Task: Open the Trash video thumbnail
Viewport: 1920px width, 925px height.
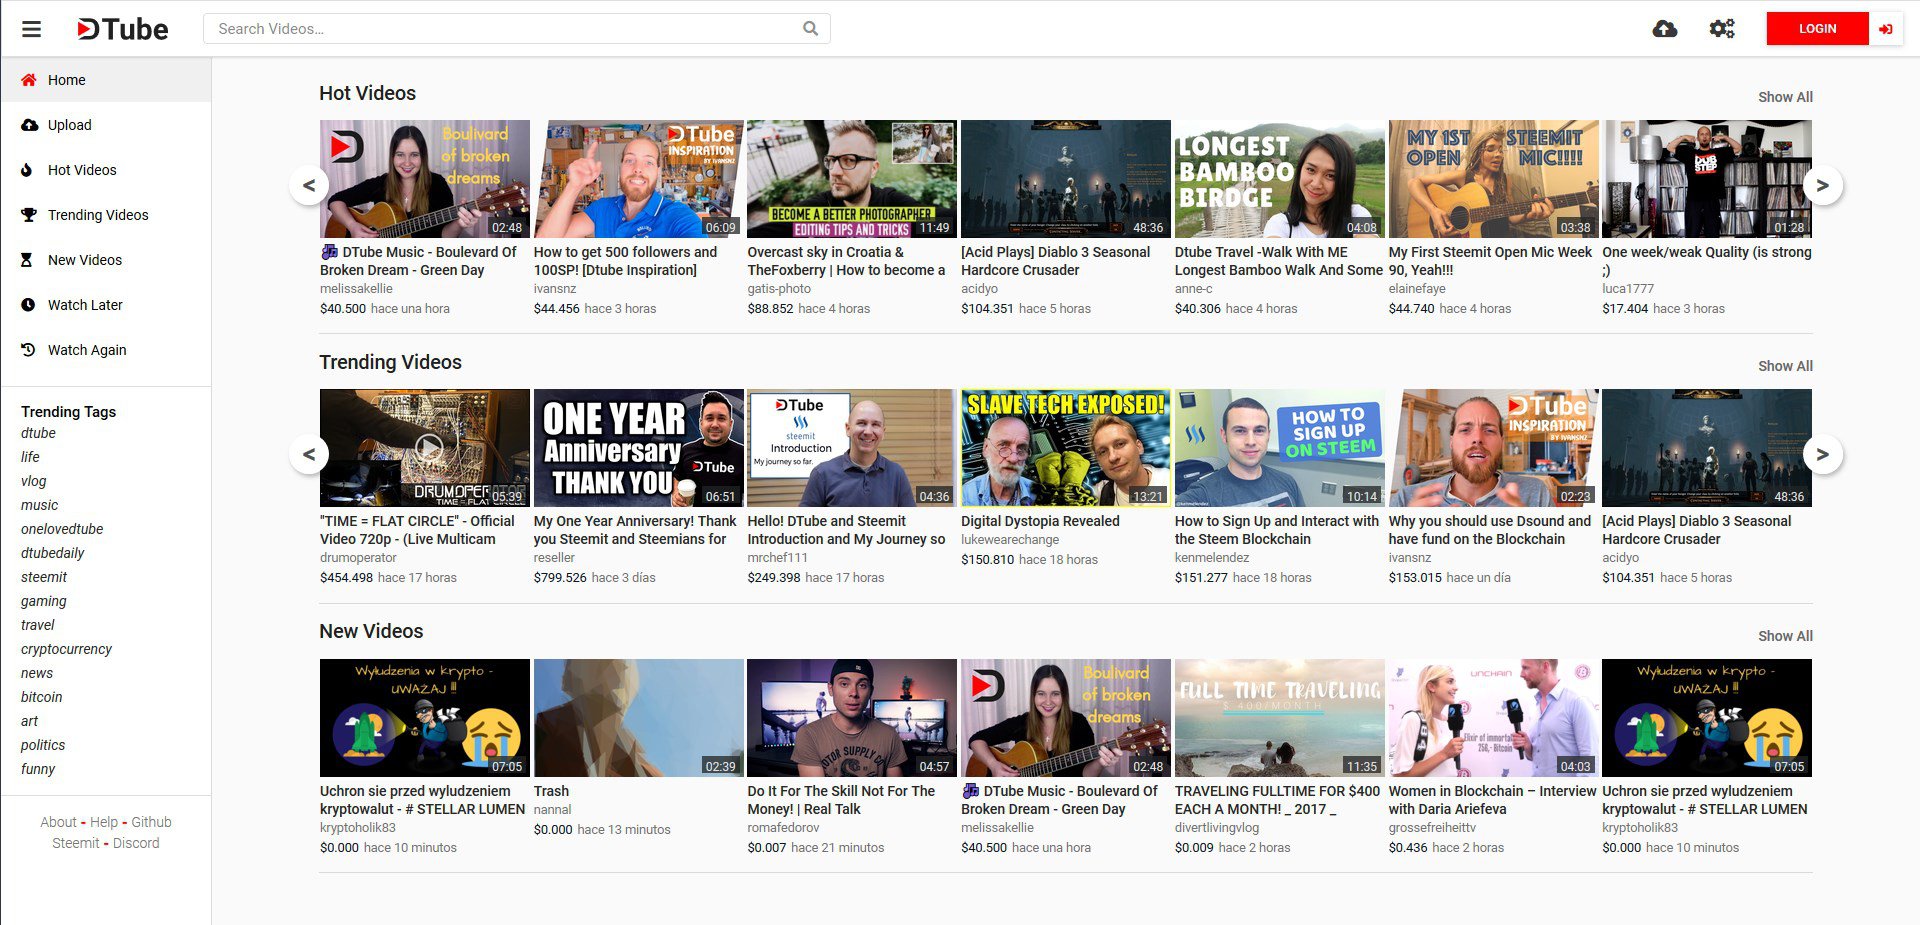Action: point(638,718)
